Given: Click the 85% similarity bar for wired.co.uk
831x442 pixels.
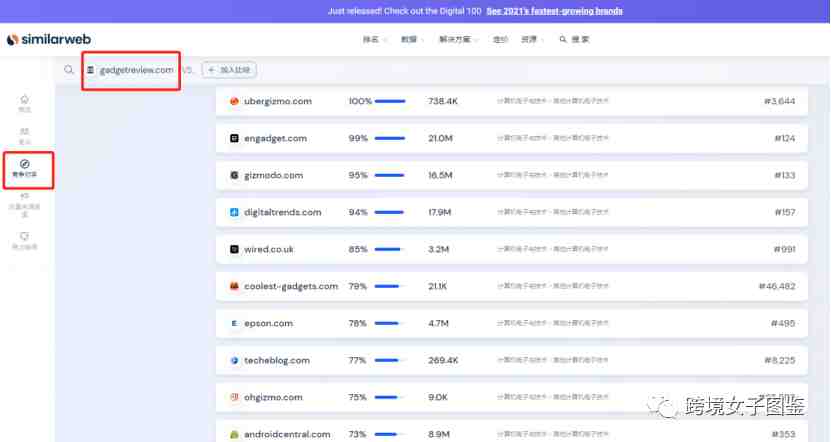Looking at the screenshot, I should click(390, 249).
